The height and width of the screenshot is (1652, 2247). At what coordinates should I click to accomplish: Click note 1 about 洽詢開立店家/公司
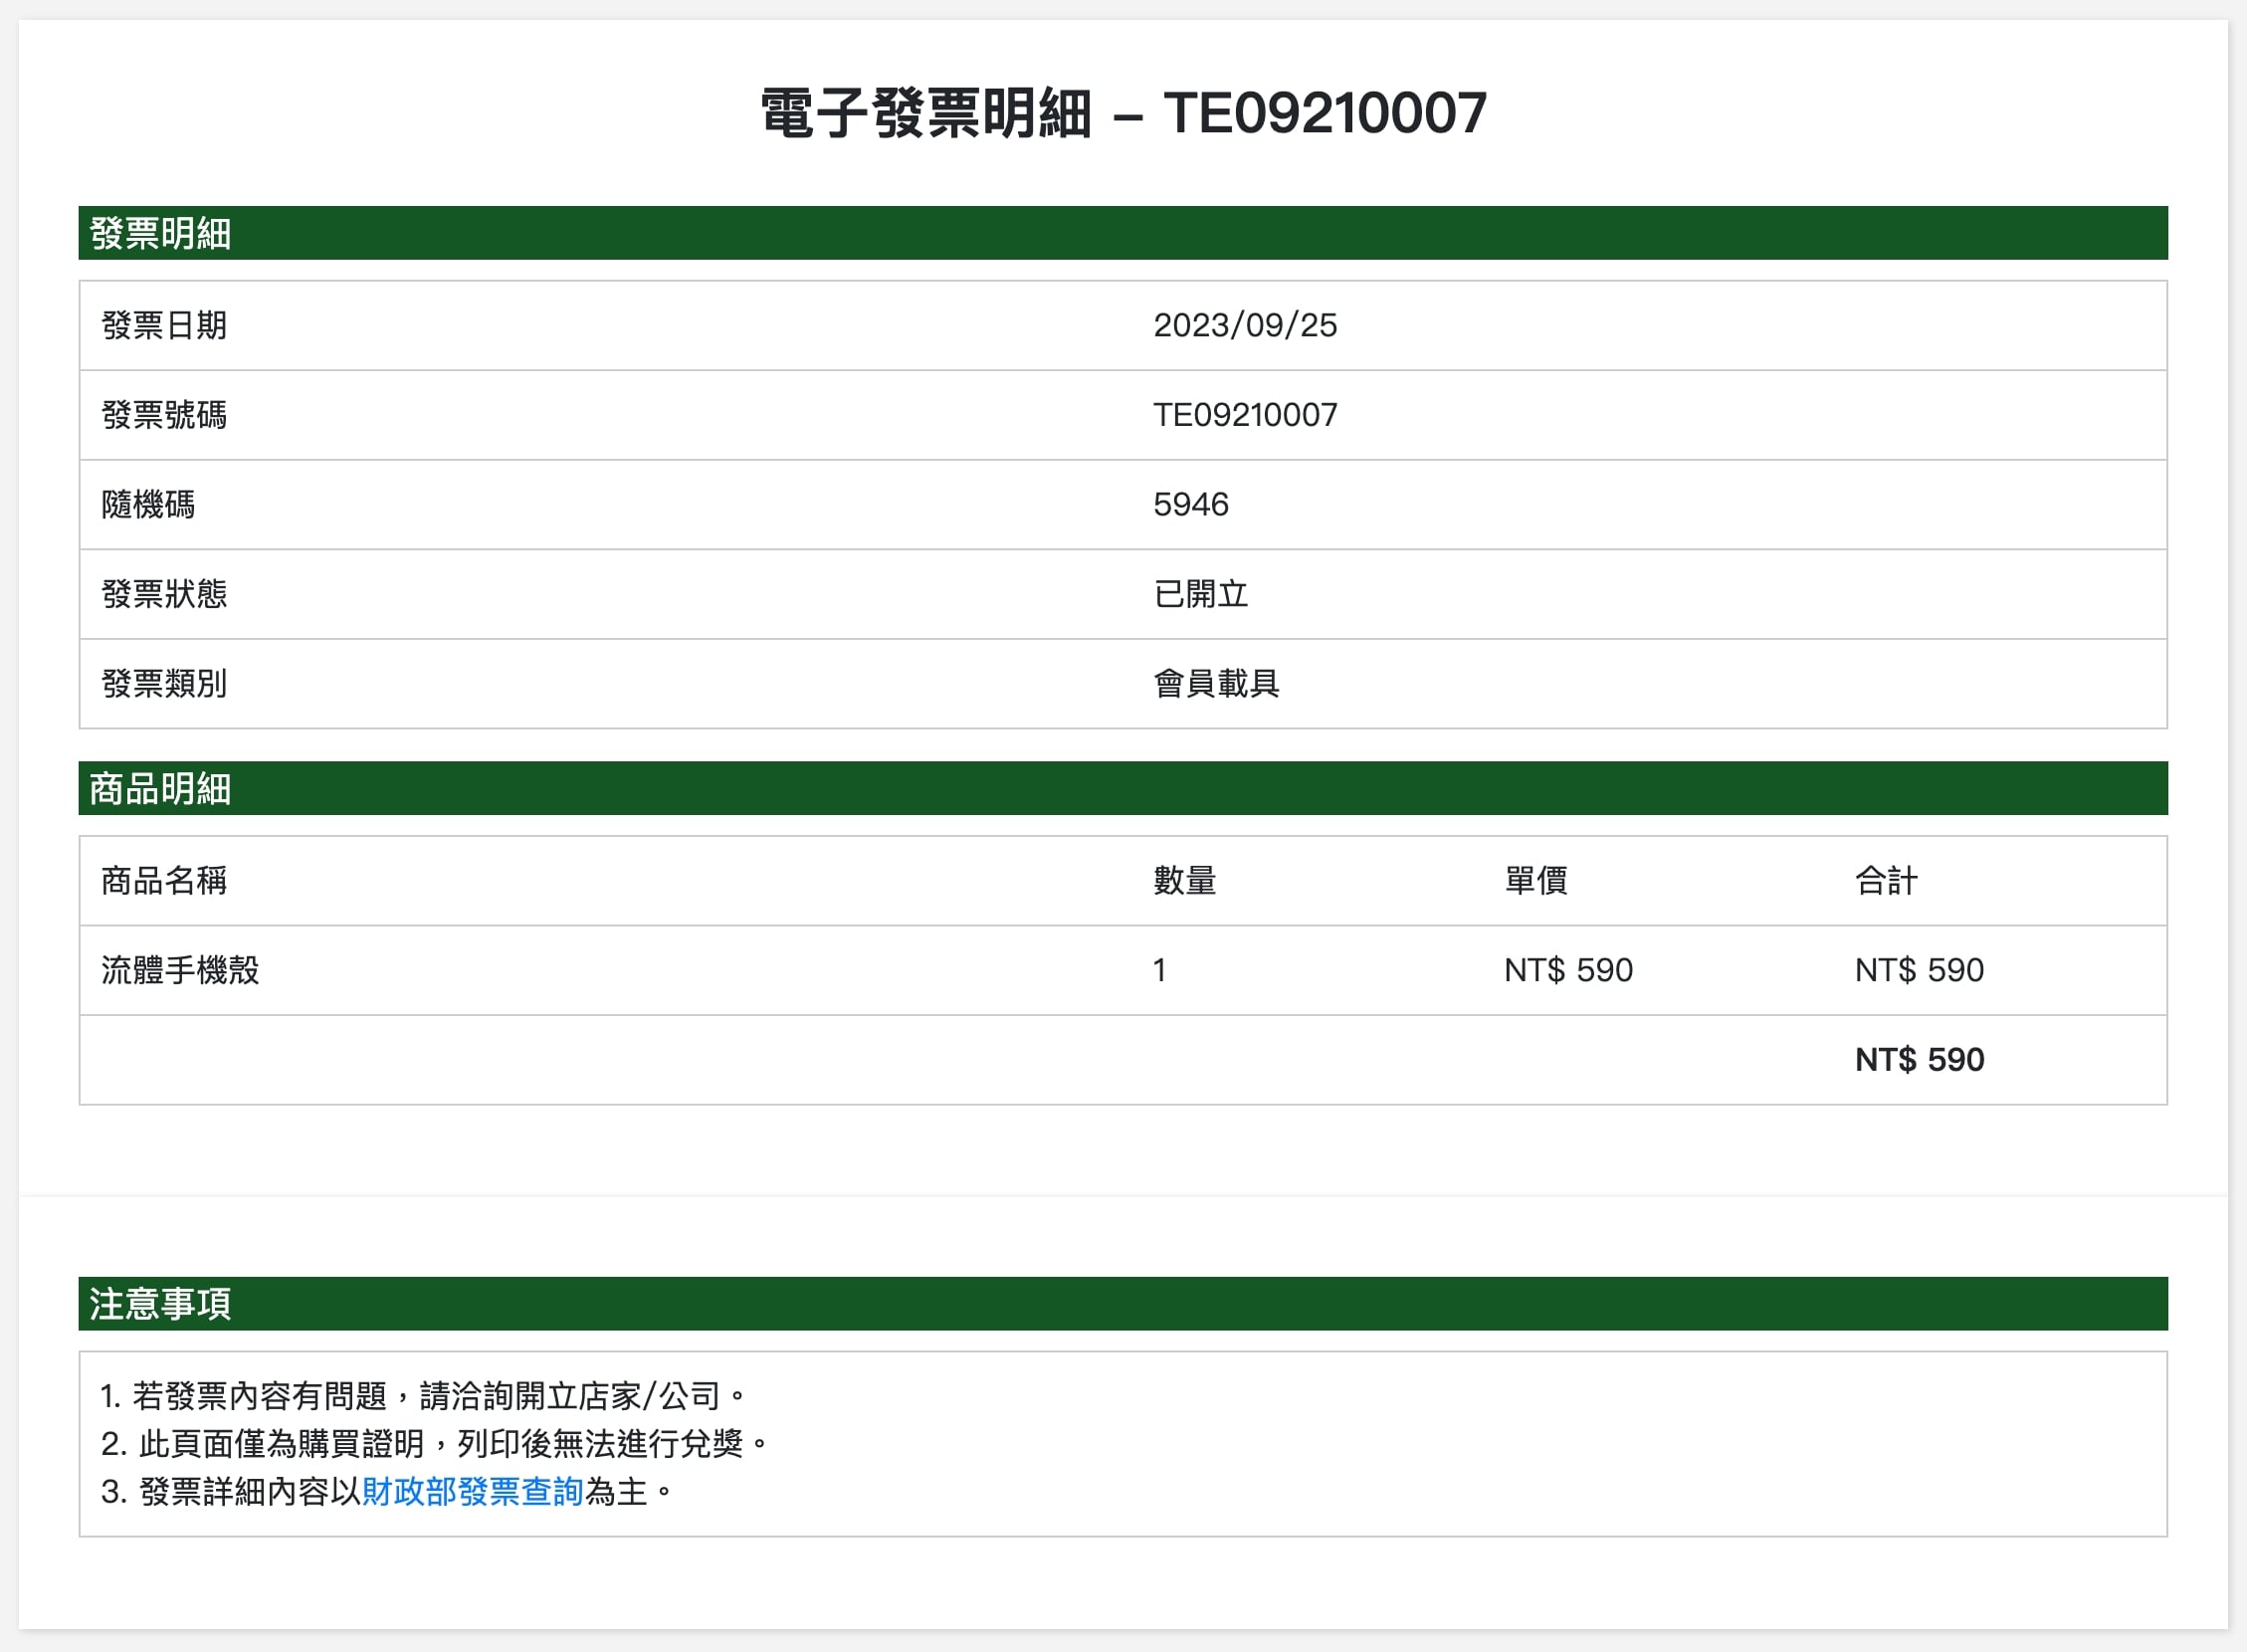tap(424, 1395)
